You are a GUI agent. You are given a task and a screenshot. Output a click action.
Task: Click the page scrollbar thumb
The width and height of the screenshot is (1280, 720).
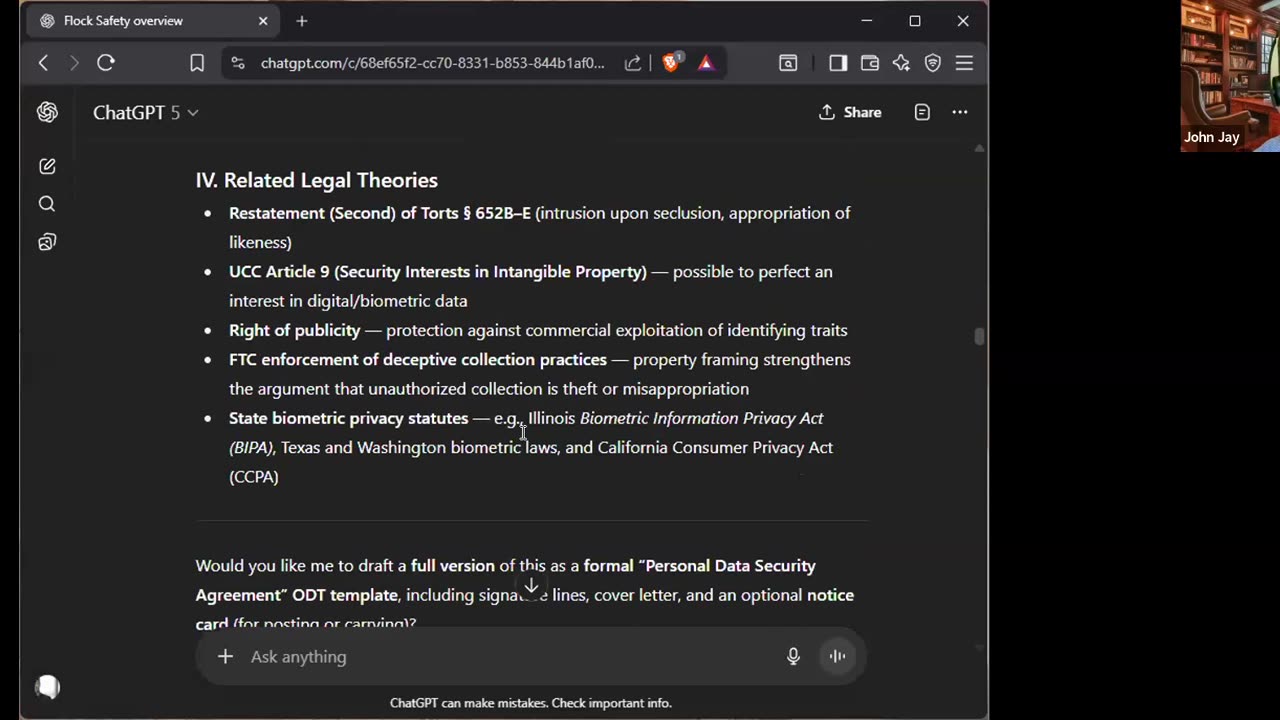[979, 336]
